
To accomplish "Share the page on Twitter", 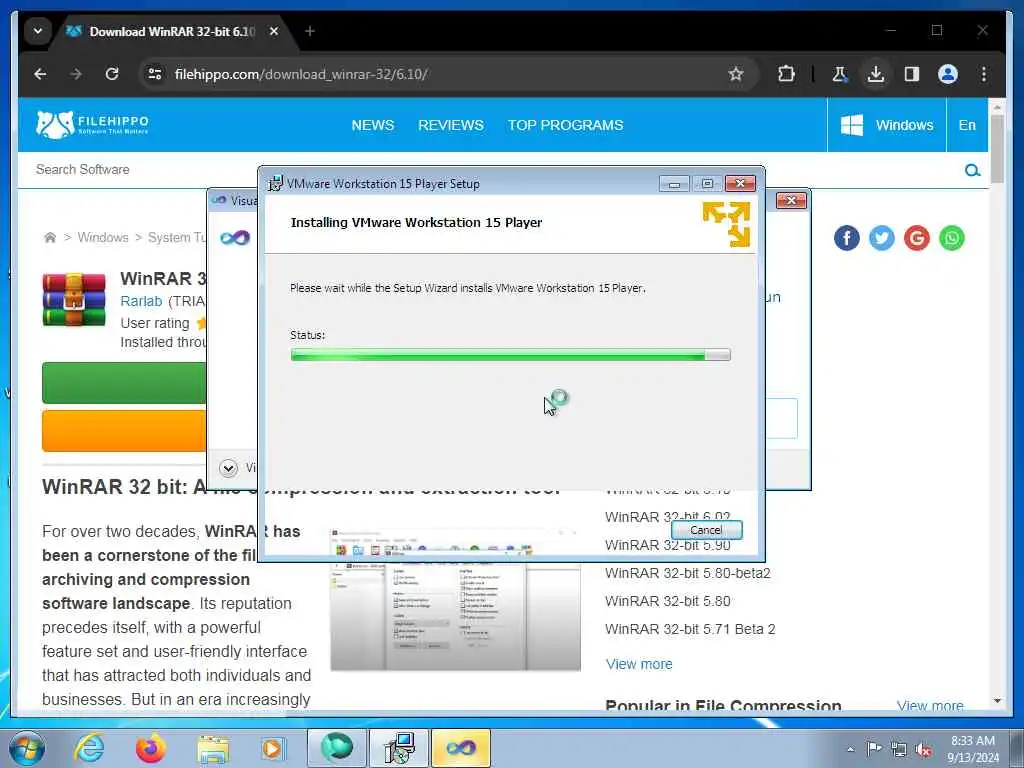I will (882, 238).
